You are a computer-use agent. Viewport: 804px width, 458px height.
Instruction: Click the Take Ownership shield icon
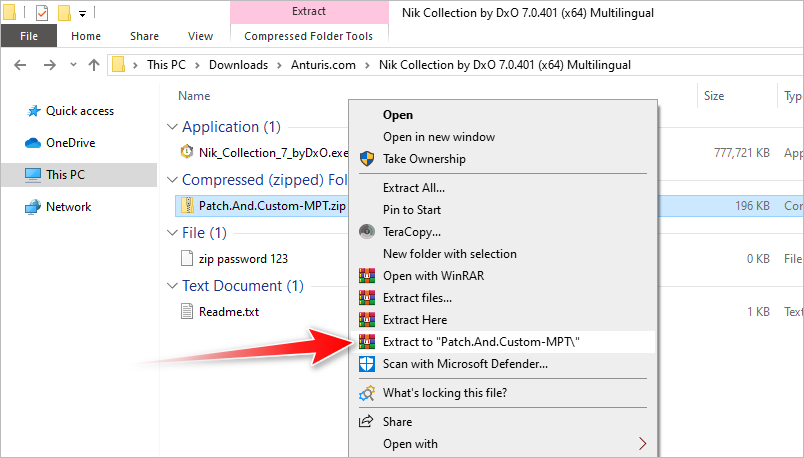(x=366, y=159)
